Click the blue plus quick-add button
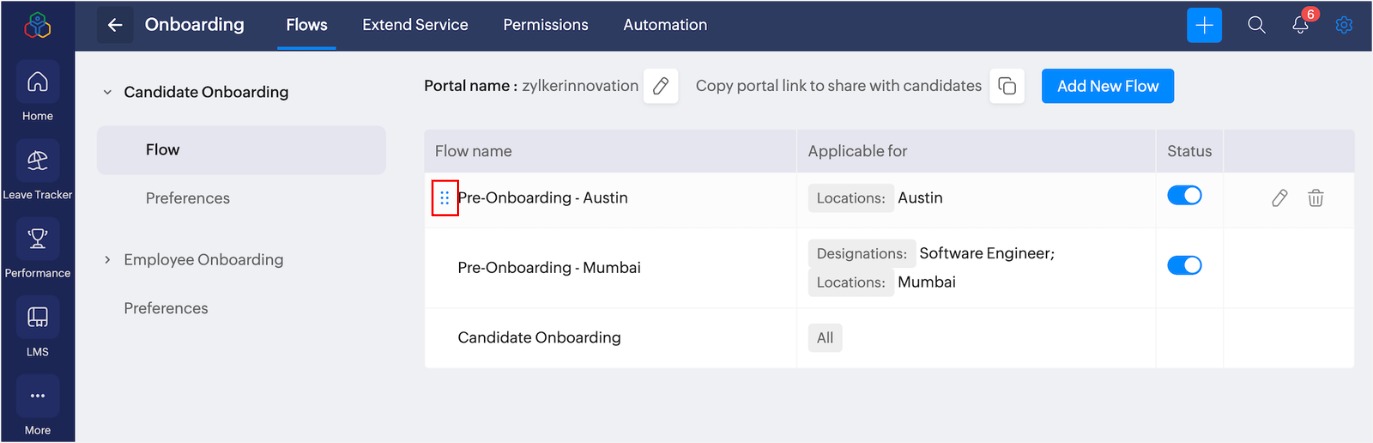 click(1204, 26)
